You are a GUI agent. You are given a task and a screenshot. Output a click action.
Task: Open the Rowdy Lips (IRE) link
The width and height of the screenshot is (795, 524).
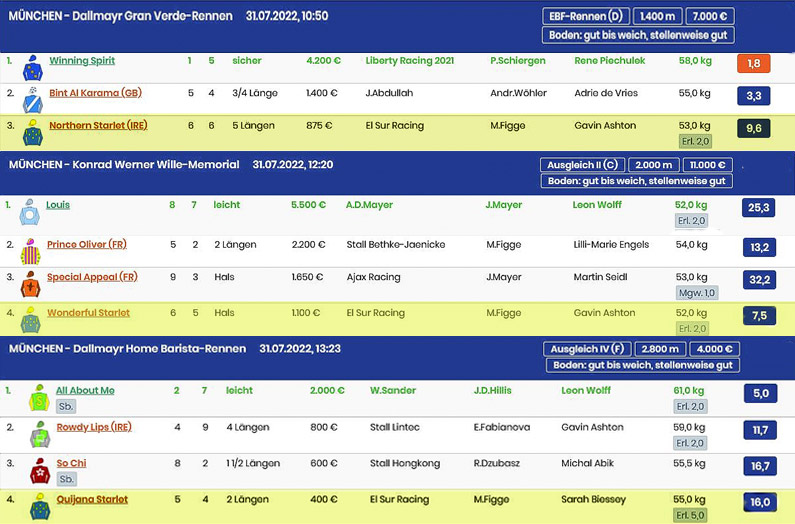(94, 427)
